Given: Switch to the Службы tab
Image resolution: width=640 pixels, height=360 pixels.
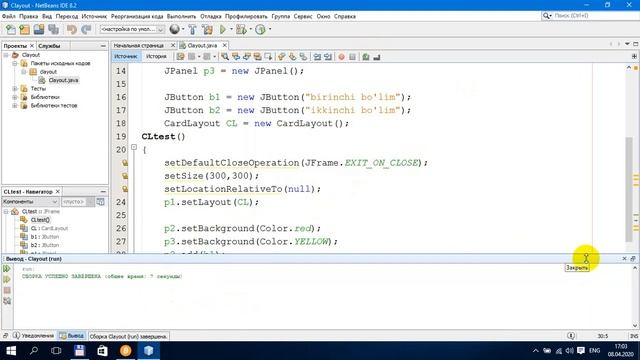Looking at the screenshot, I should pos(49,46).
